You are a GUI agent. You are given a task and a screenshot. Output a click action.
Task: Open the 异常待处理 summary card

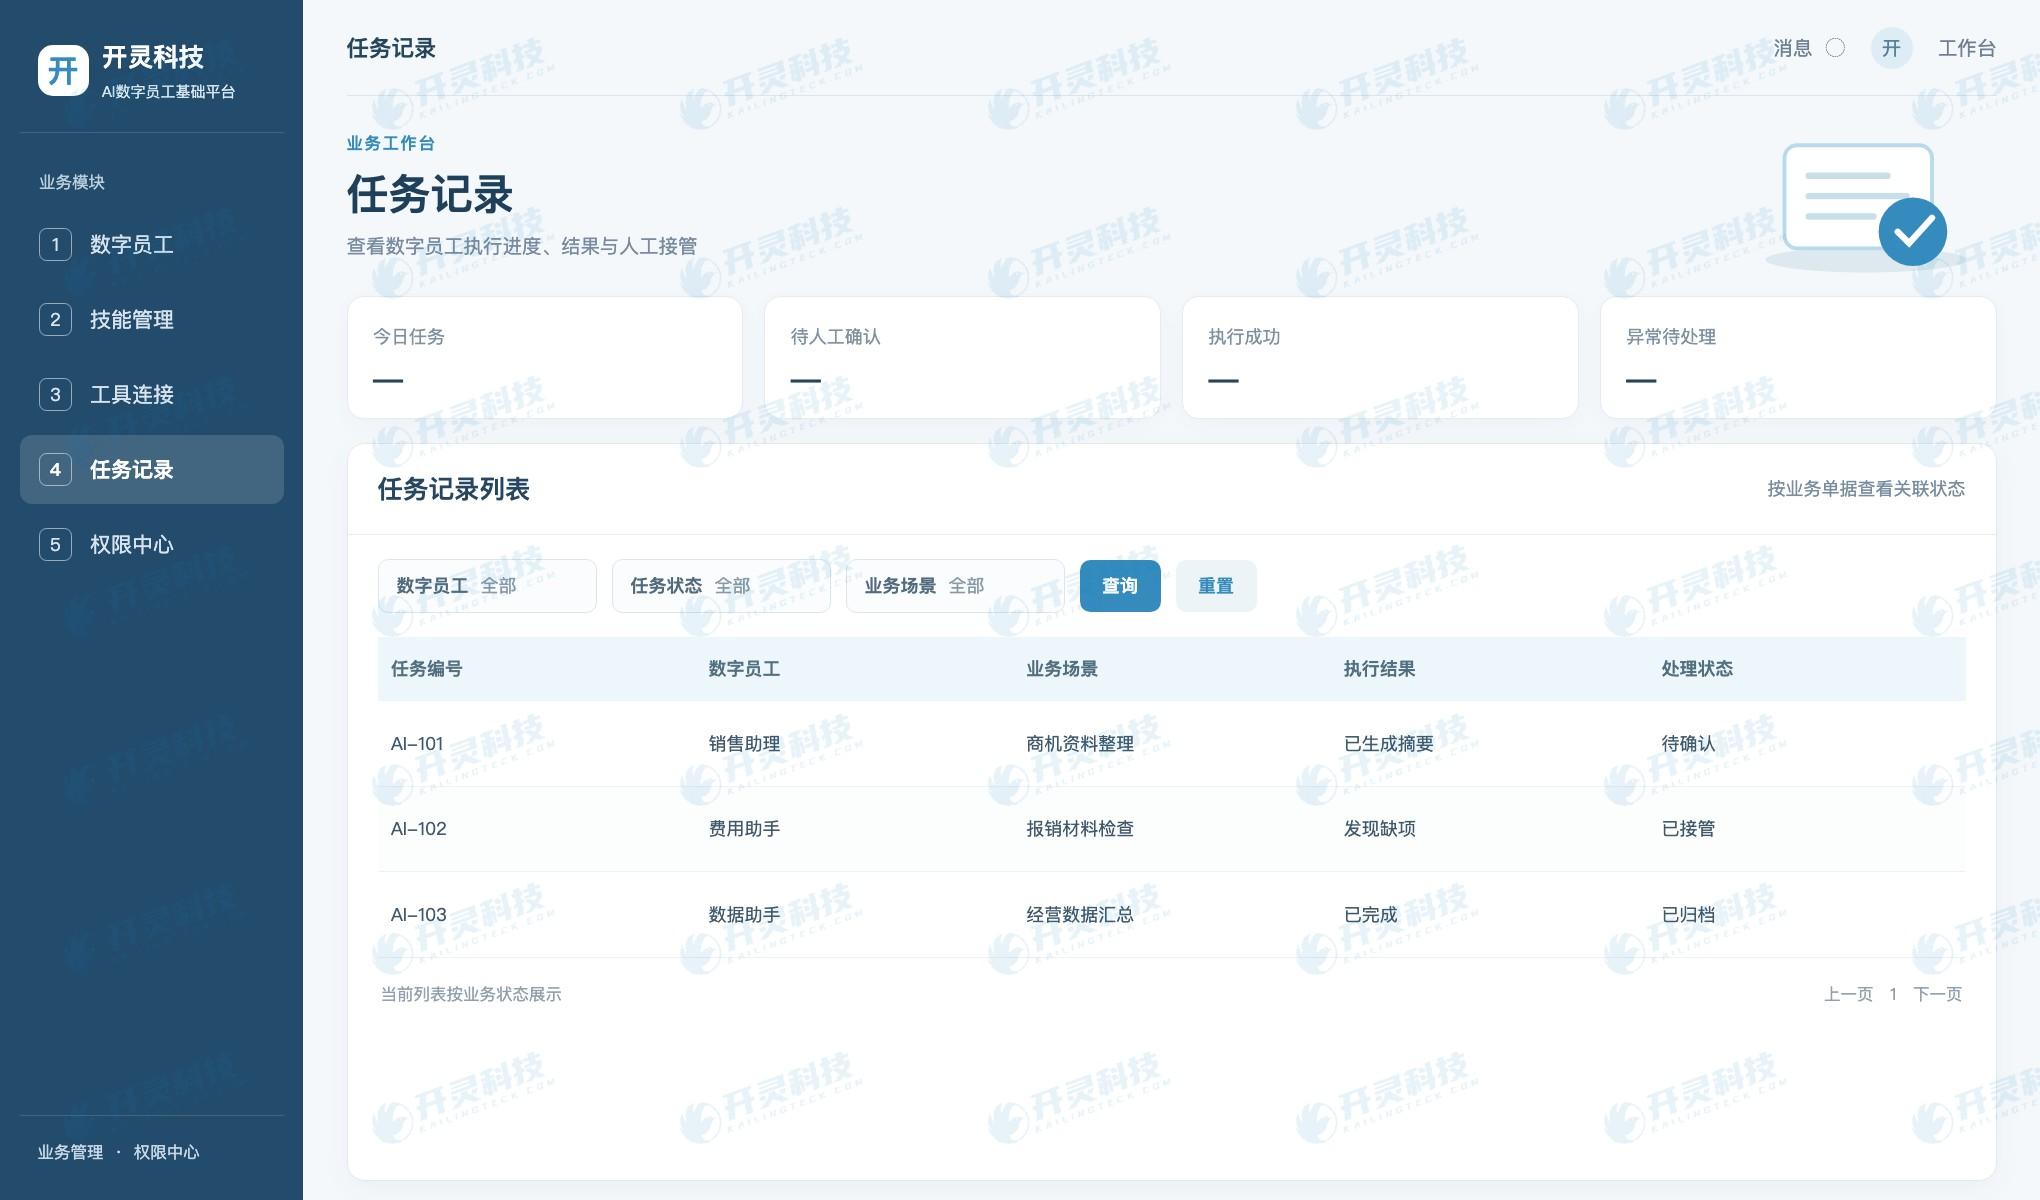point(1798,357)
